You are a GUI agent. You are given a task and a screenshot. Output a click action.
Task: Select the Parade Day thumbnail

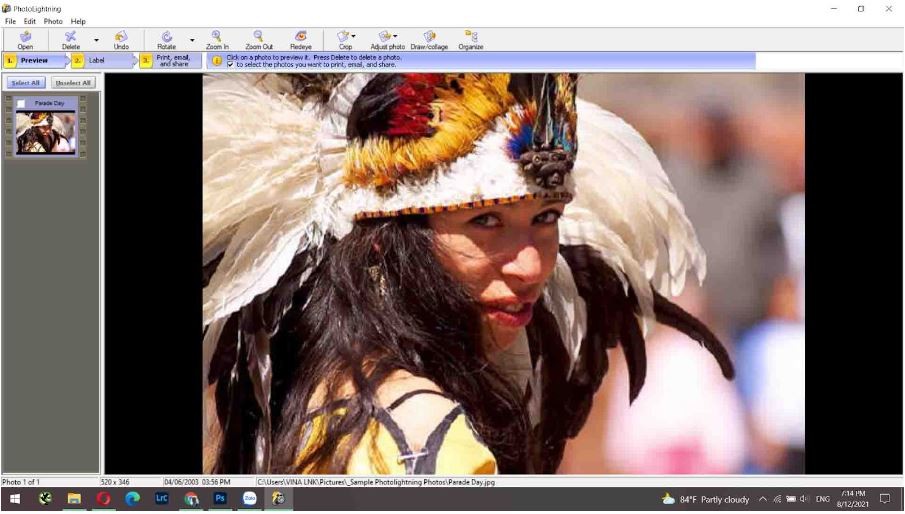click(x=46, y=132)
